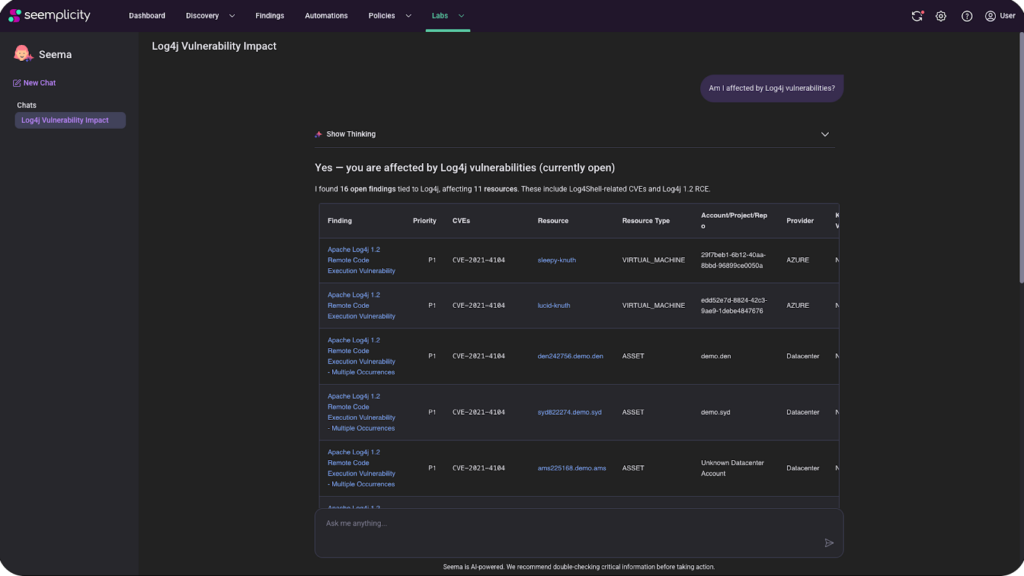Screen dimensions: 1024x576
Task: Expand the Discovery dropdown arrow
Action: click(x=232, y=16)
